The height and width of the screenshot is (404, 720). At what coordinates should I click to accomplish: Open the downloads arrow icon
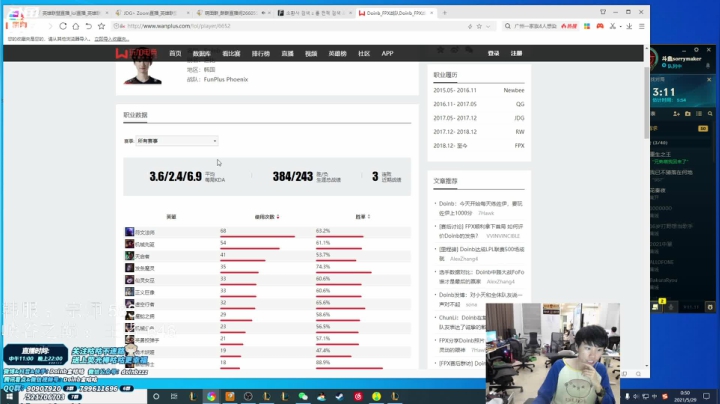[629, 26]
